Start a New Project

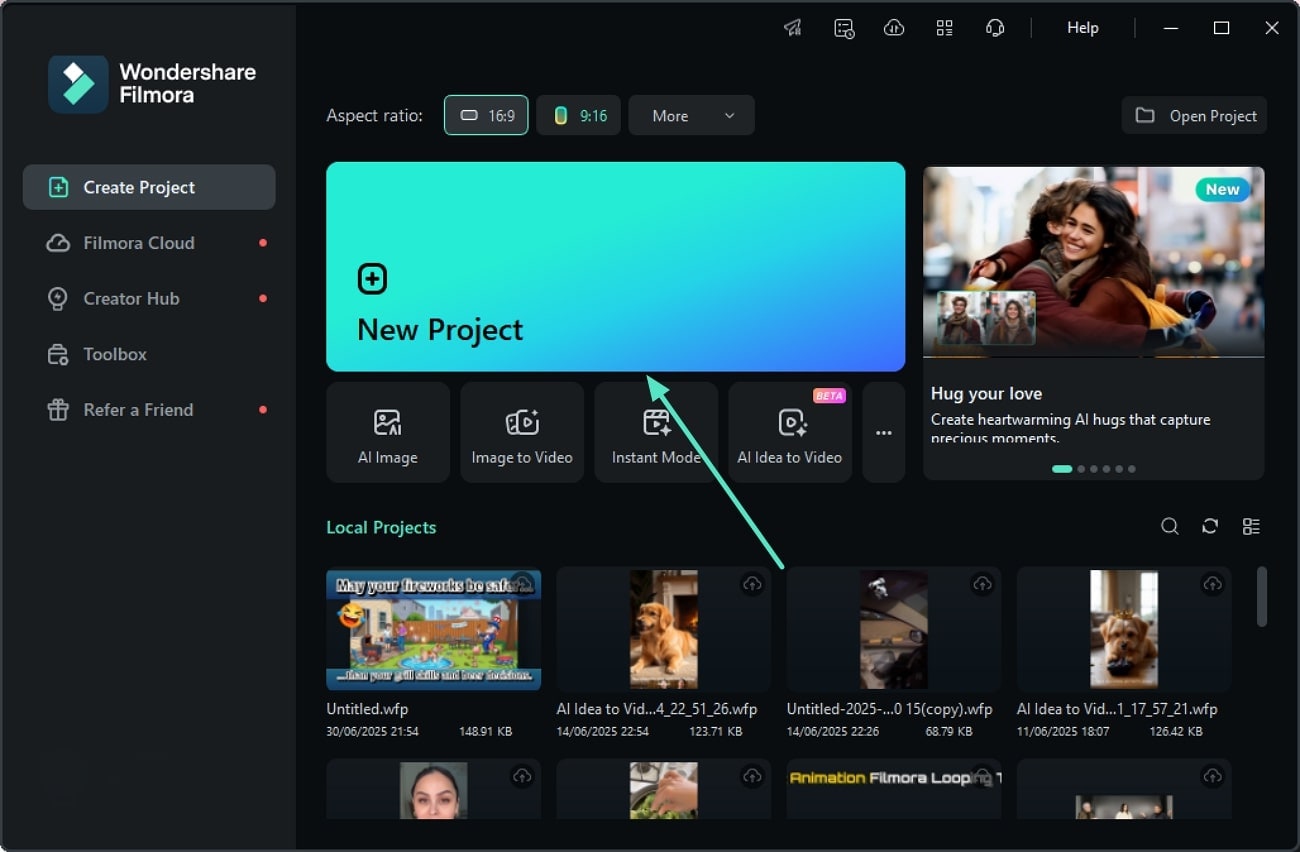coord(615,266)
